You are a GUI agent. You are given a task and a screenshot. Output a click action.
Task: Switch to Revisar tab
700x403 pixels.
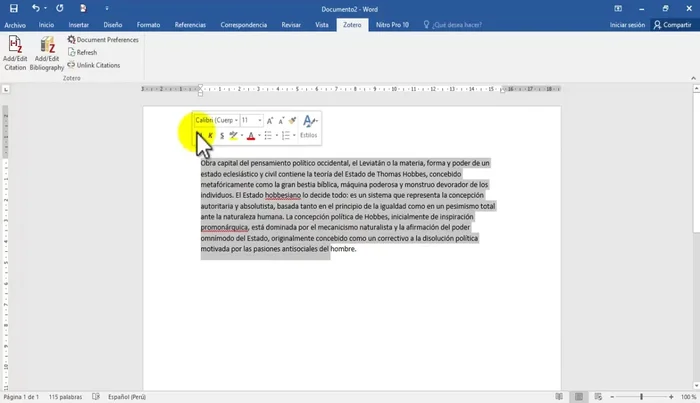pos(291,25)
